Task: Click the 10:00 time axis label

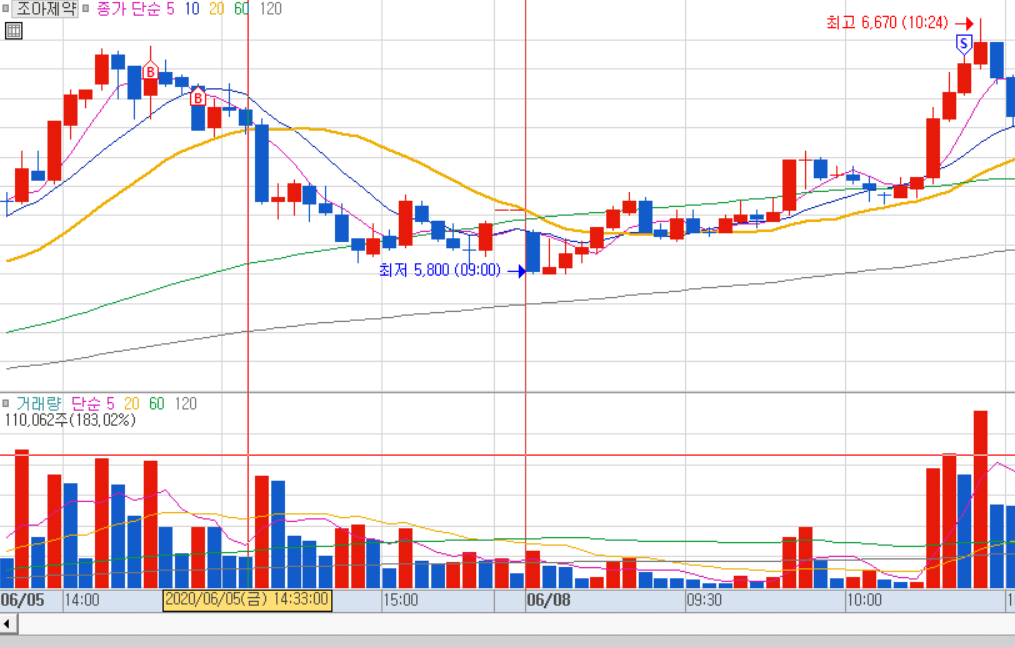Action: coord(864,600)
